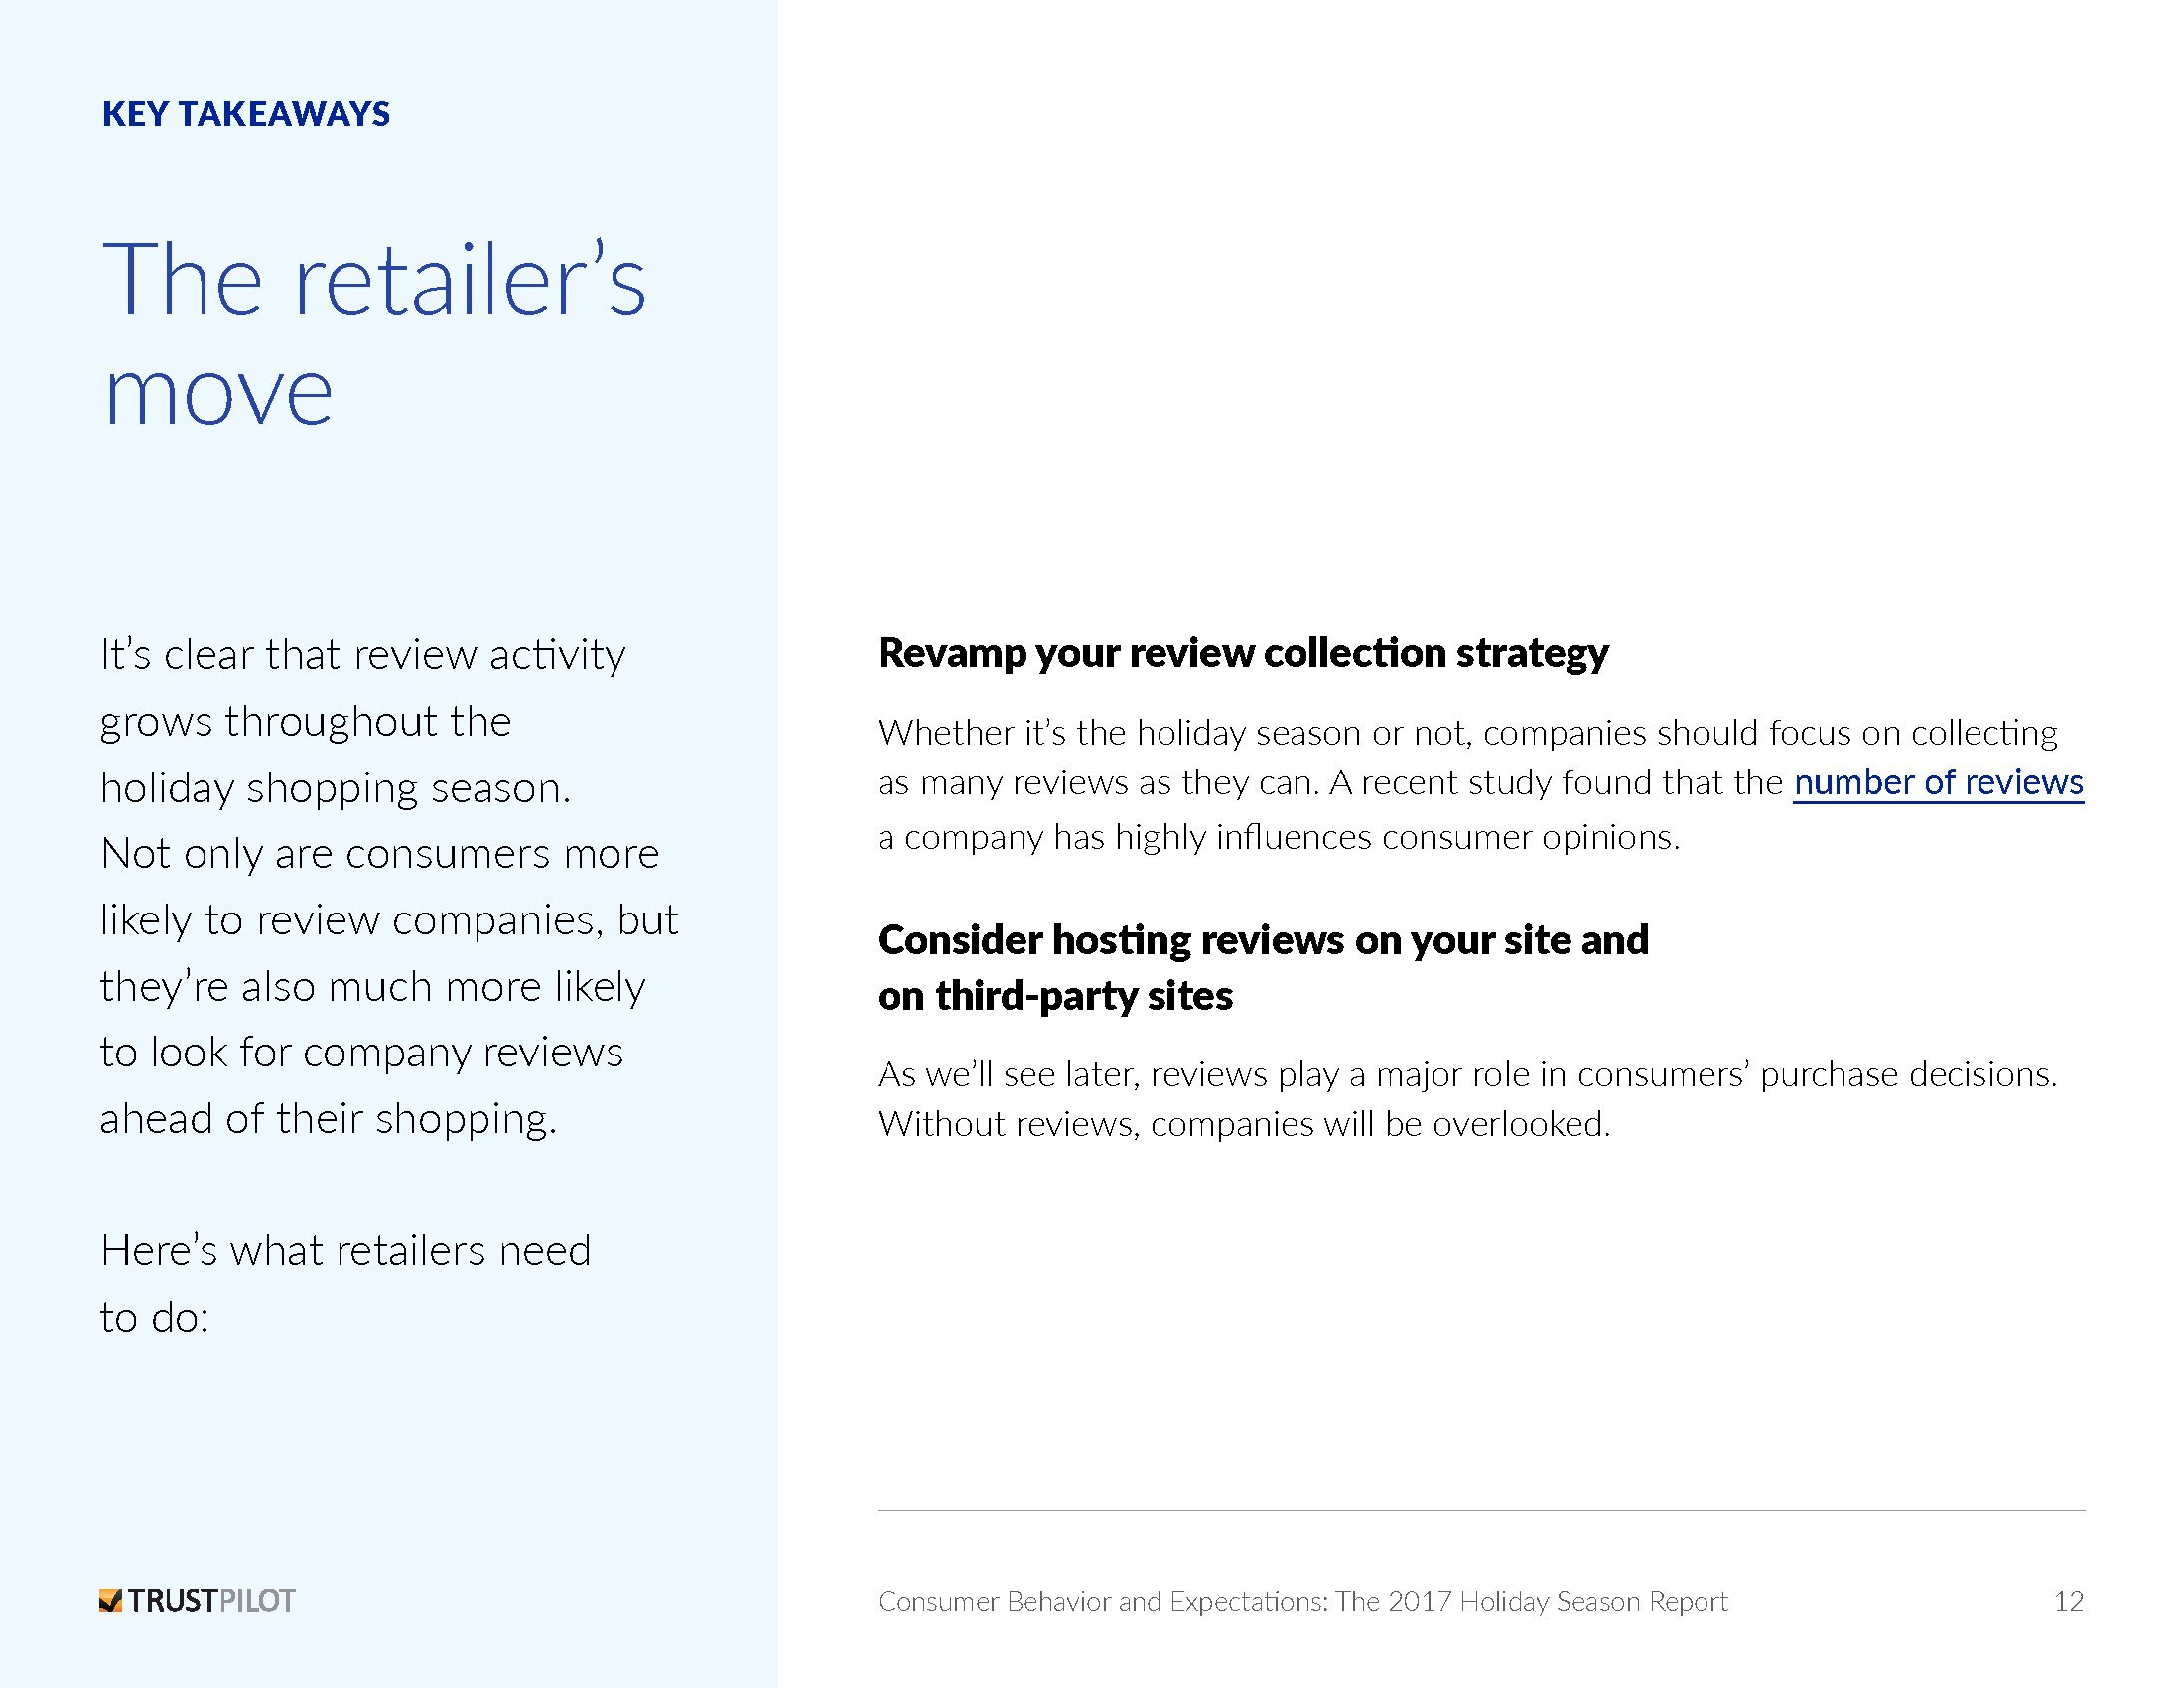The width and height of the screenshot is (2184, 1688).
Task: Click the line "ahead of their shopping."
Action: coord(328,1119)
